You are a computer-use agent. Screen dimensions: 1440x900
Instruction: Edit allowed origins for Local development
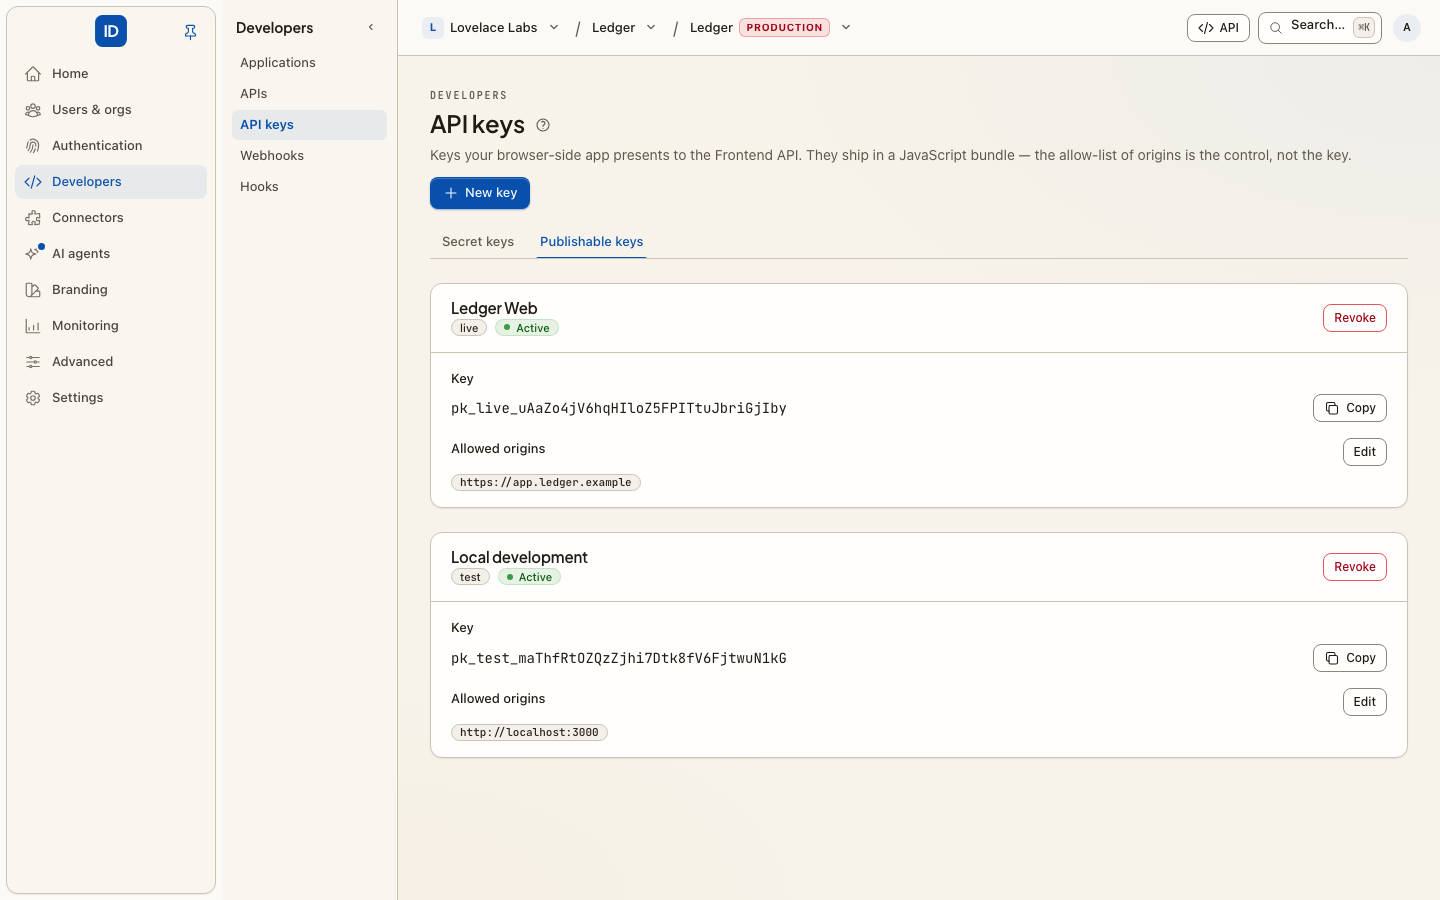(x=1364, y=702)
